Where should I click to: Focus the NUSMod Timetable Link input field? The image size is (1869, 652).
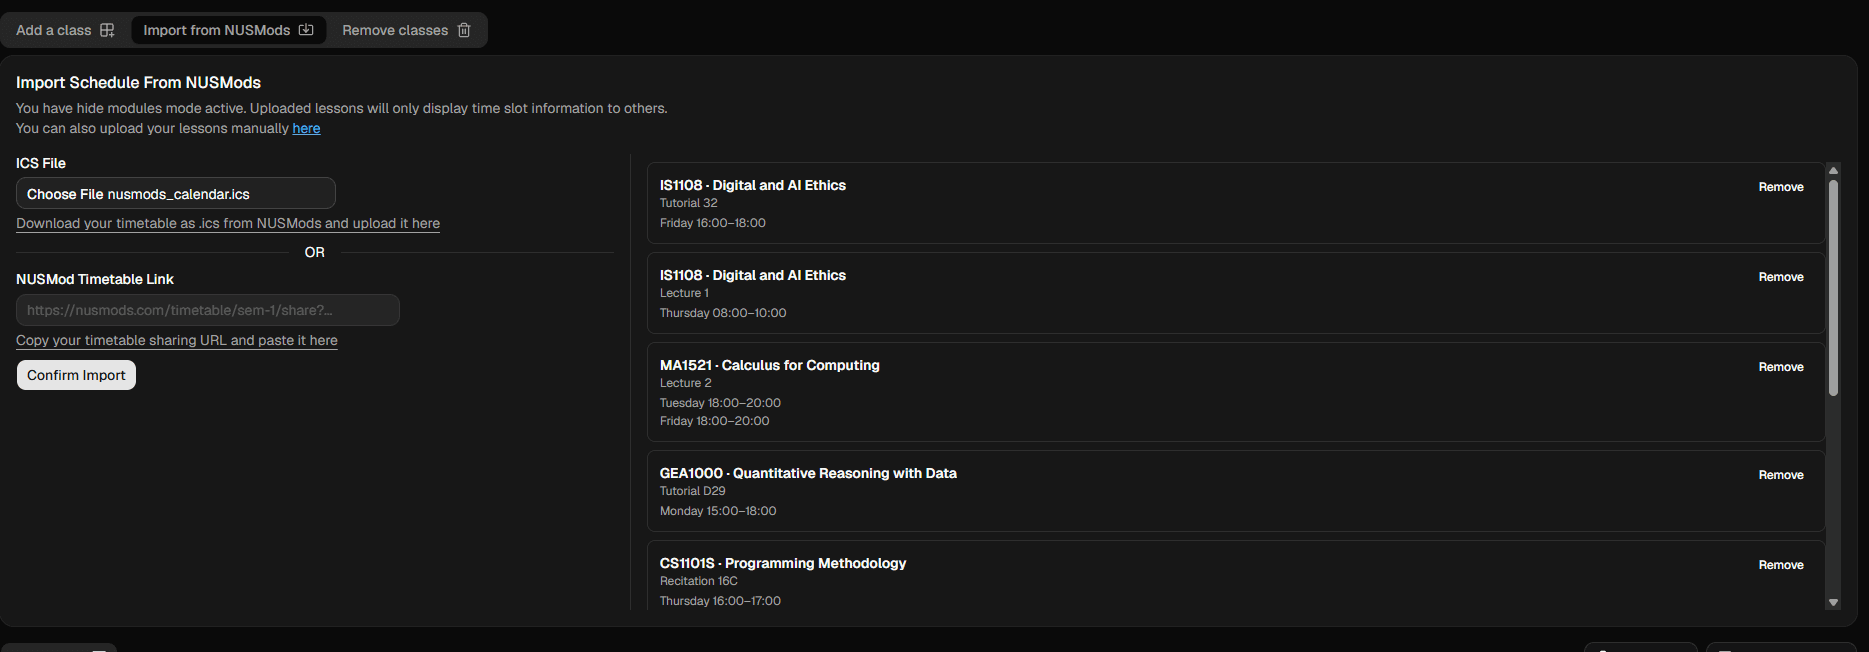208,310
